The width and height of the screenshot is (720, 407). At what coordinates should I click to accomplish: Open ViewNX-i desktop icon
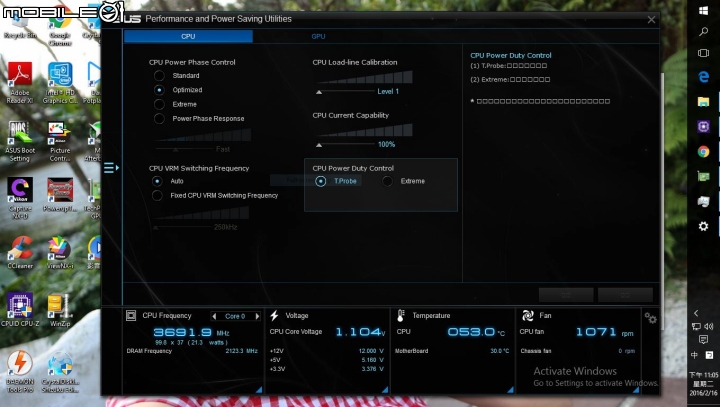60,252
